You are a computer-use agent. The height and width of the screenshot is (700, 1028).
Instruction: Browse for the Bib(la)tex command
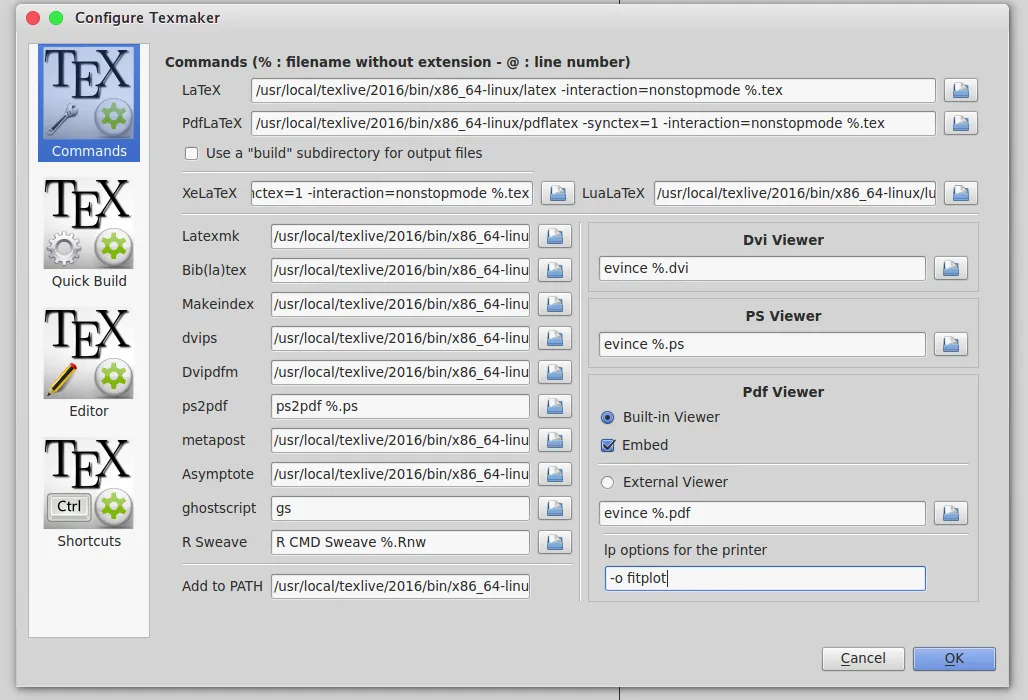coord(555,270)
